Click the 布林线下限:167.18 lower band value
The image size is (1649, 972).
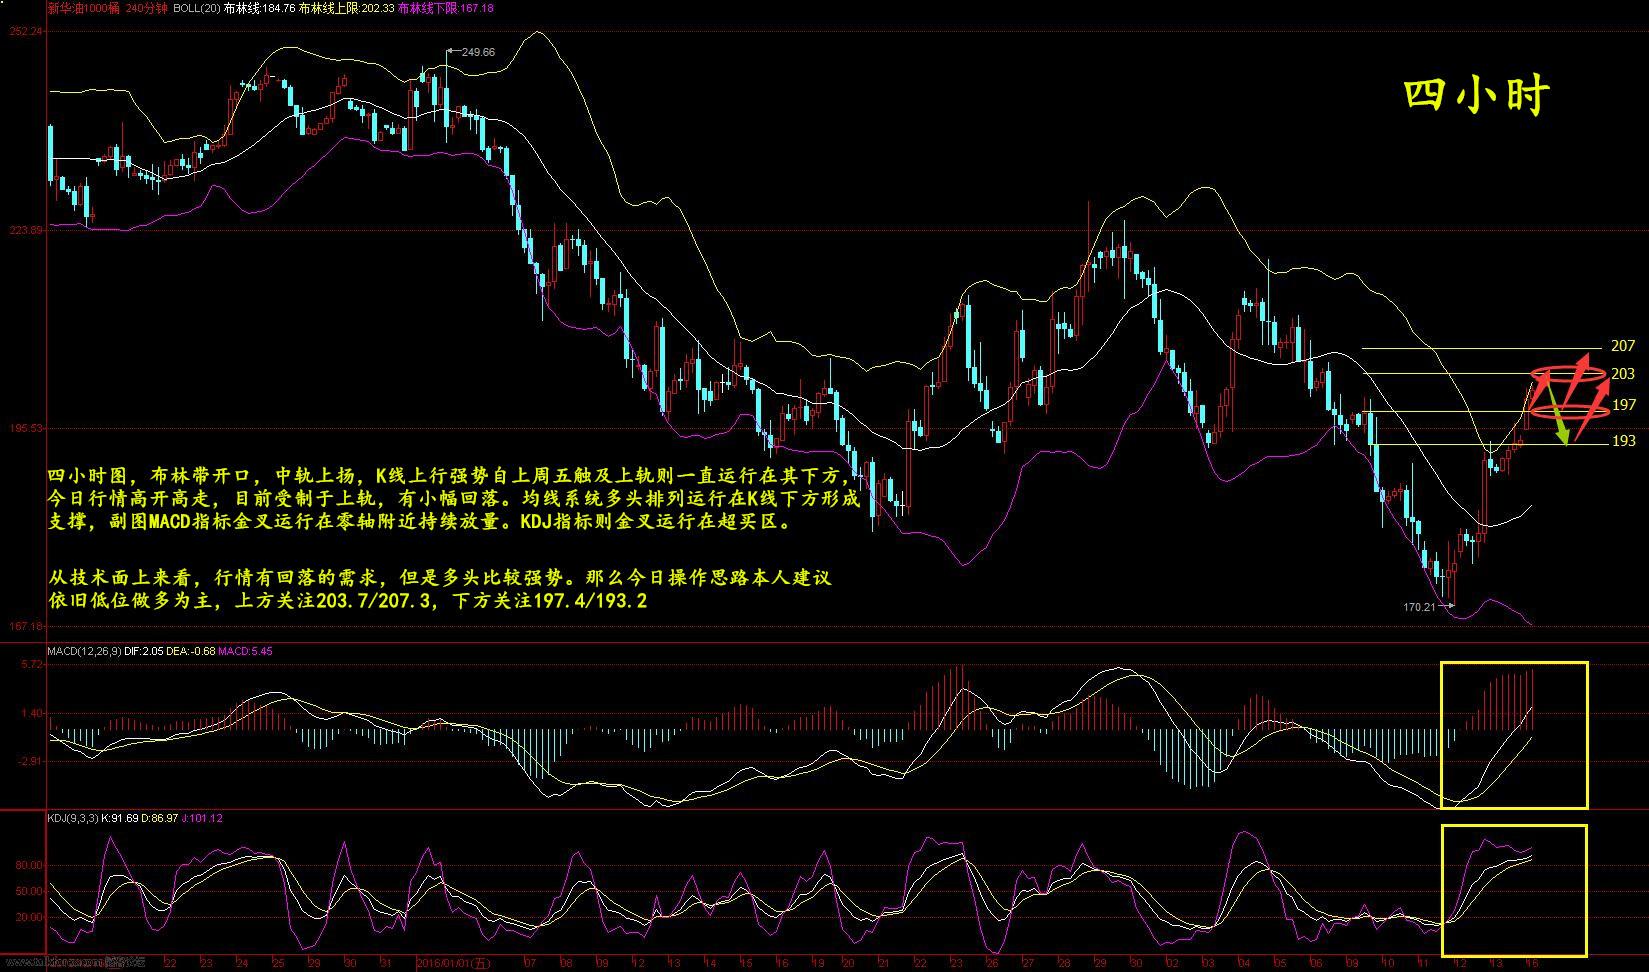tap(445, 8)
